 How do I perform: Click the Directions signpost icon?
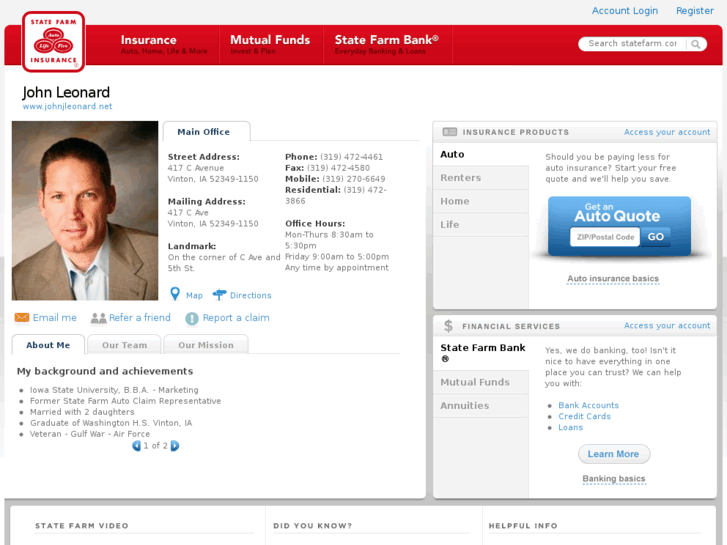(219, 295)
